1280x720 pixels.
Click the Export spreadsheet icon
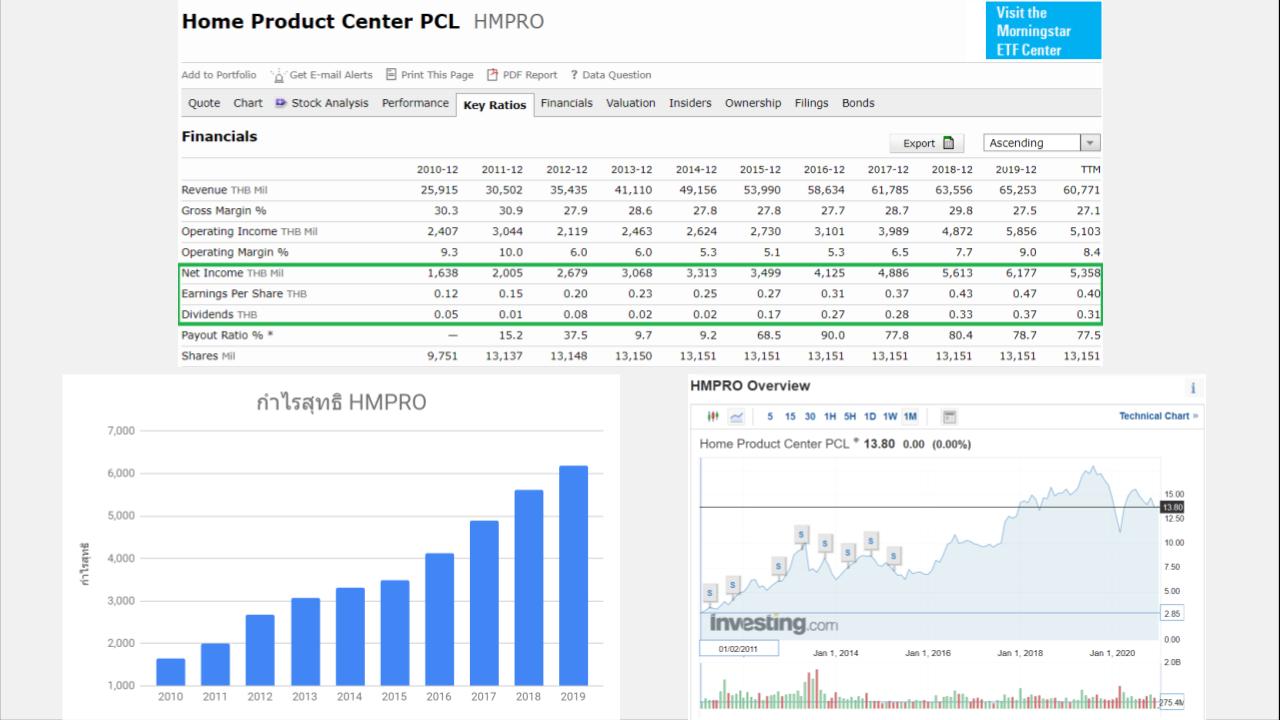pos(948,143)
